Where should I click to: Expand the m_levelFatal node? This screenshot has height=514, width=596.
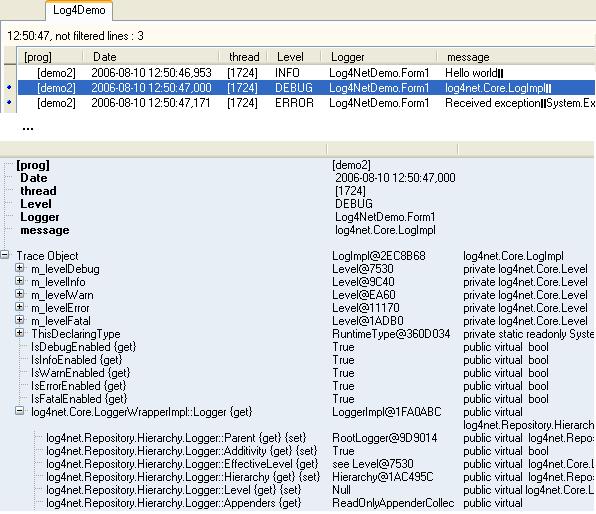pos(19,320)
